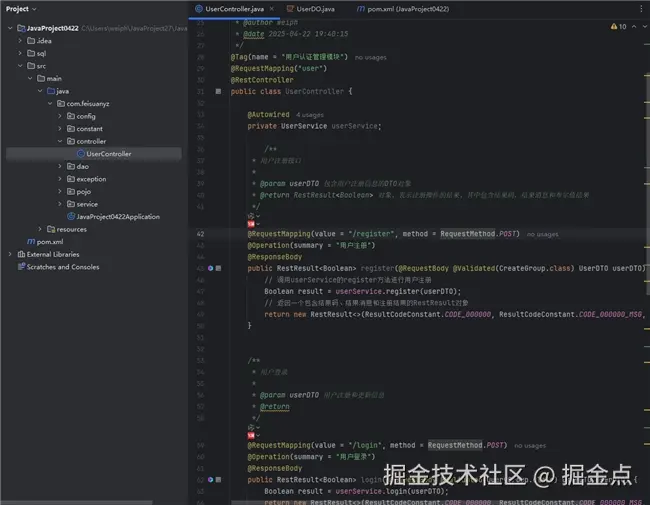Click the Scratches and Consoles icon
Screen dimensions: 650x505
click(21, 267)
